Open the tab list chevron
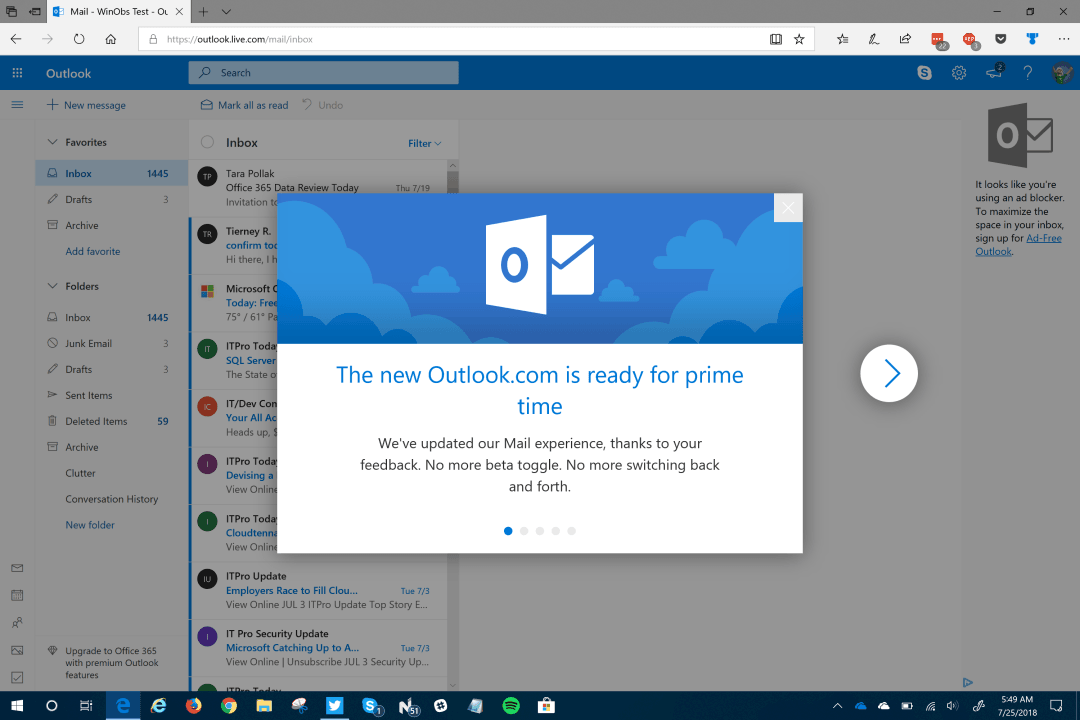The width and height of the screenshot is (1080, 720). pos(226,12)
